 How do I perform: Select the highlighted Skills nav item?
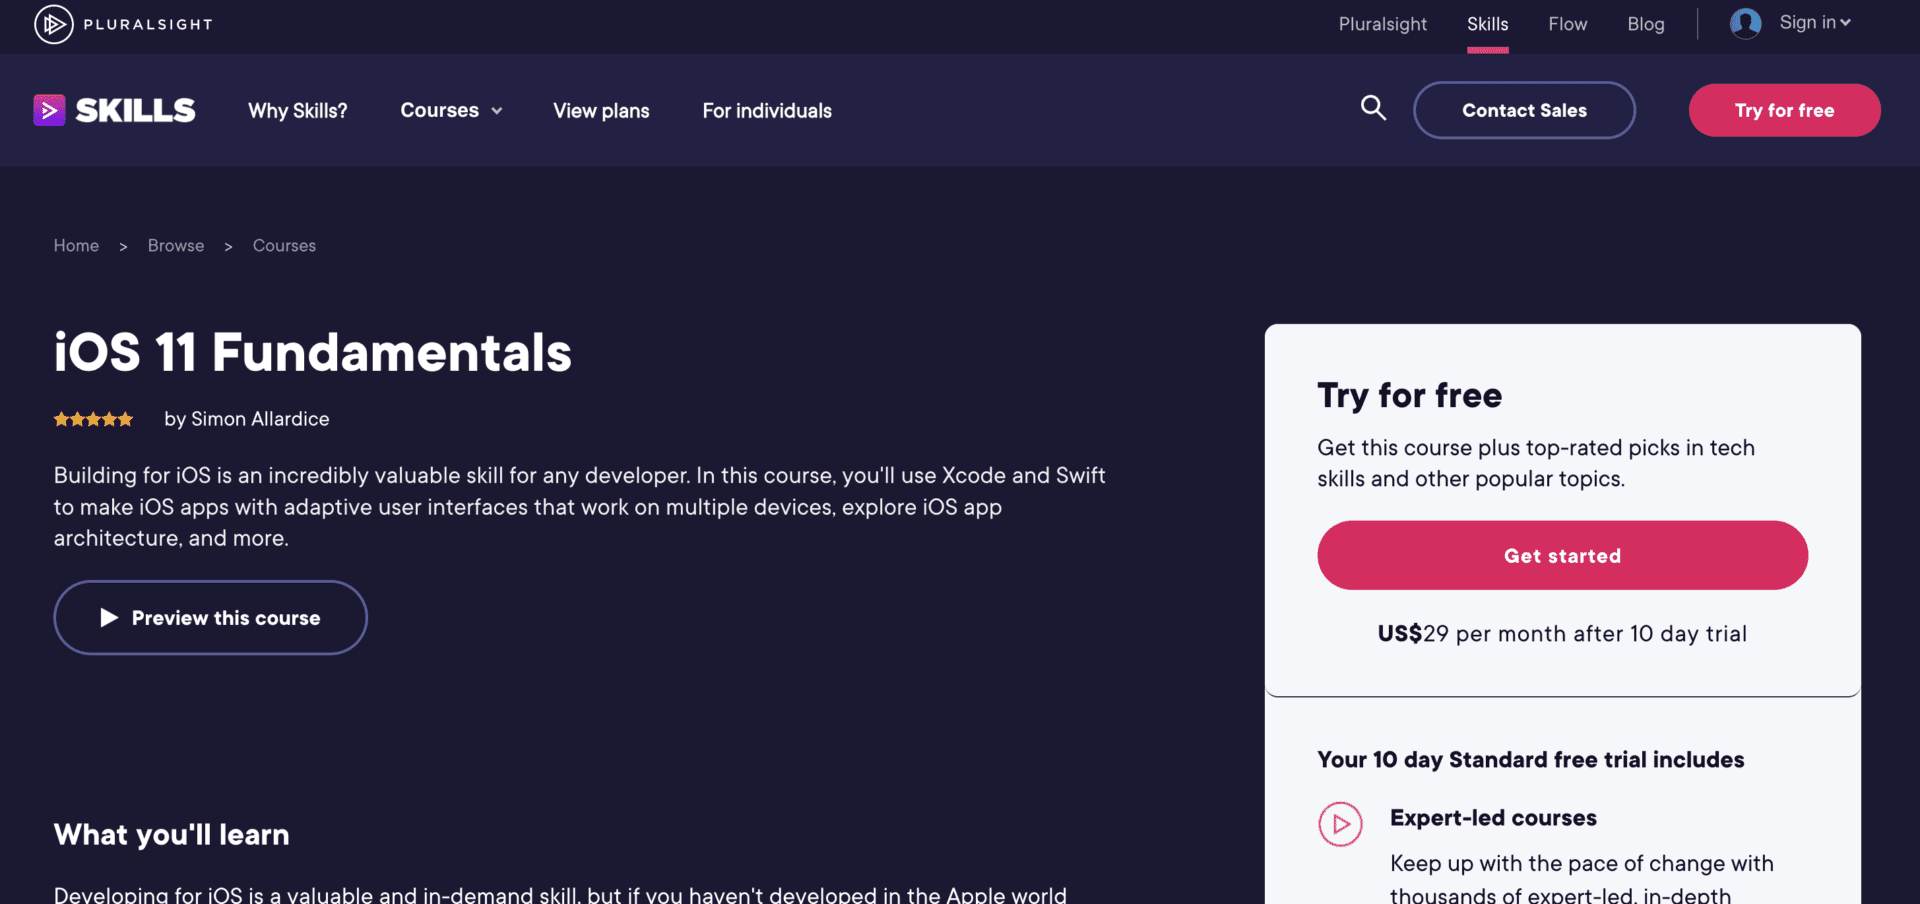[1487, 24]
